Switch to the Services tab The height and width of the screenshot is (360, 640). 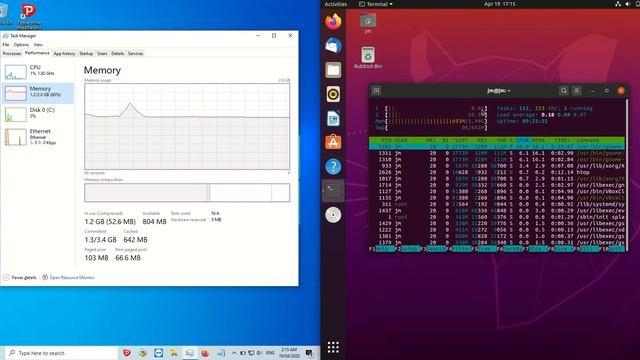[136, 53]
